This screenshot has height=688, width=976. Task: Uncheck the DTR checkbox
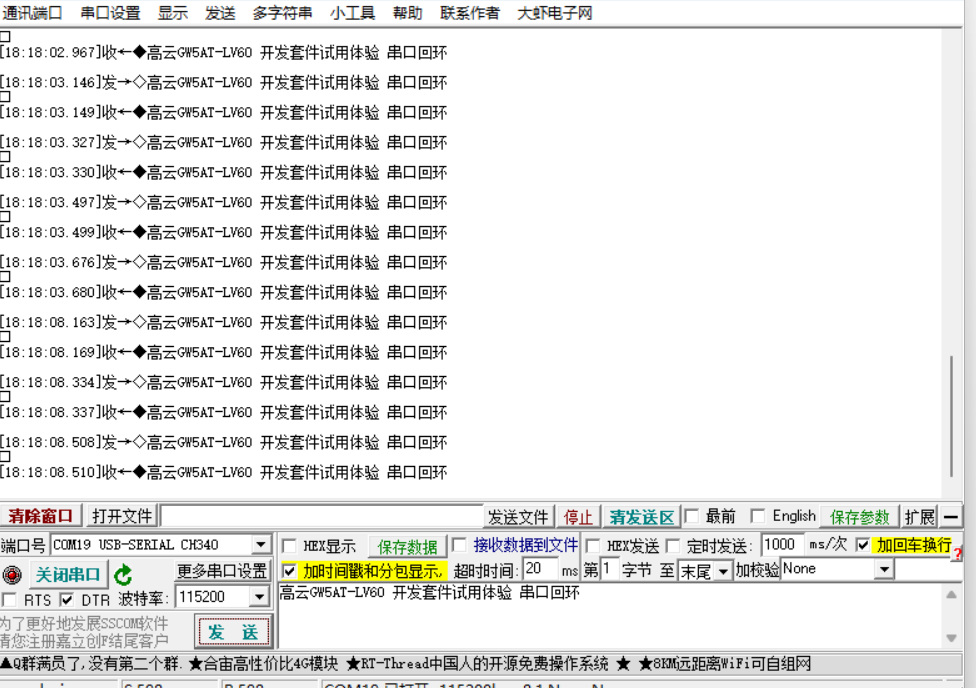tap(67, 600)
